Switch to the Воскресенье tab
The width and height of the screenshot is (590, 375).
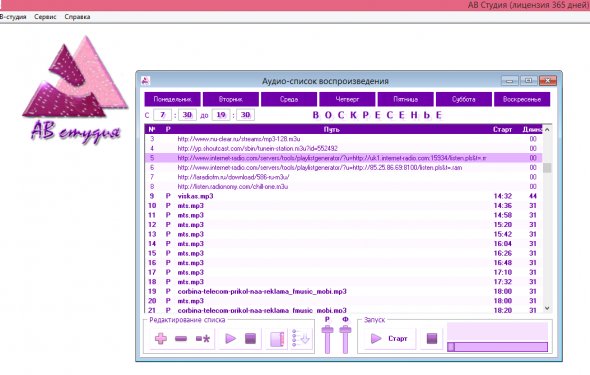[x=522, y=99]
